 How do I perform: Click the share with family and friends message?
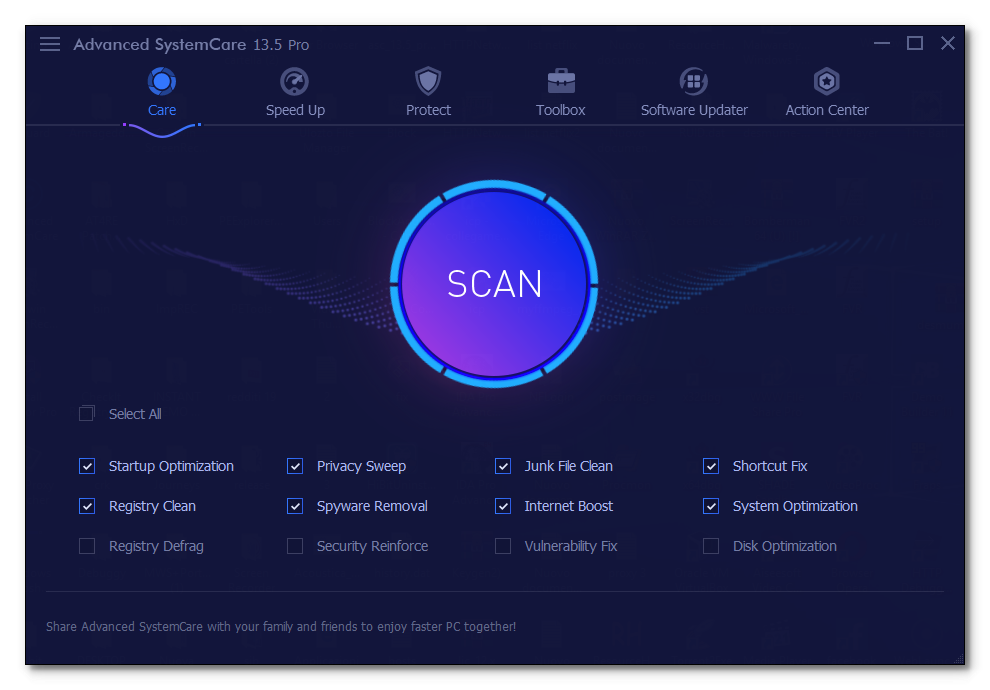(281, 627)
